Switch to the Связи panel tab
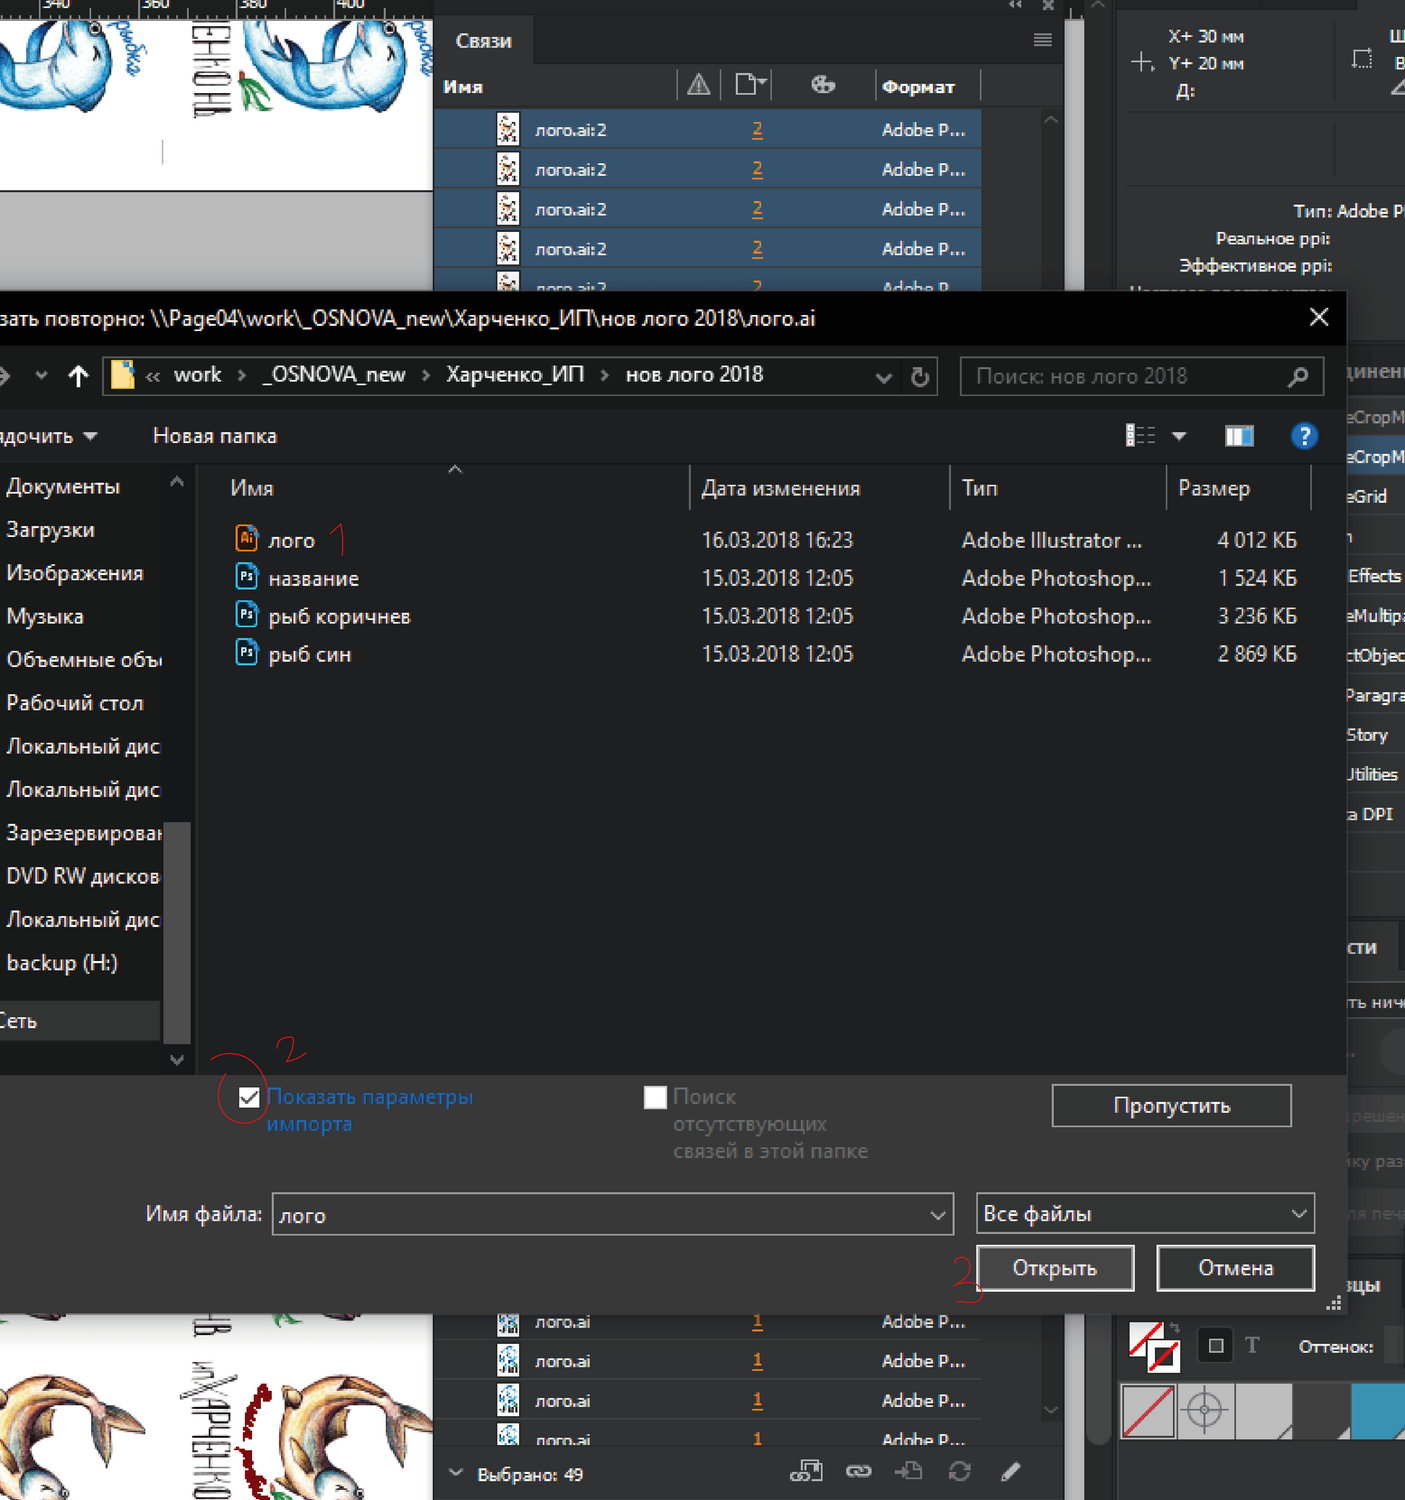The image size is (1405, 1500). pos(484,41)
